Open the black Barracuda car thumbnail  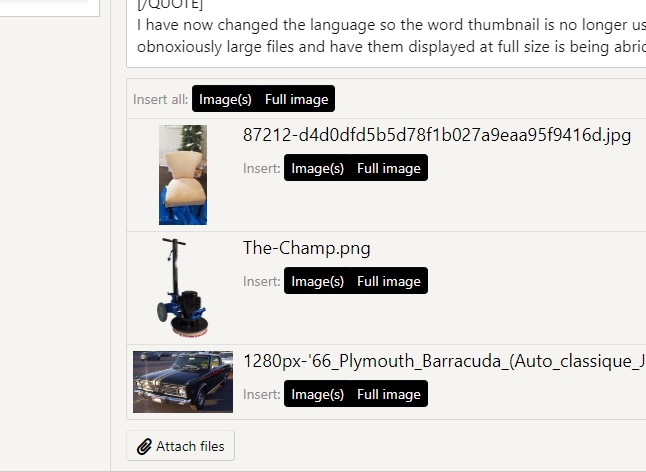point(183,382)
